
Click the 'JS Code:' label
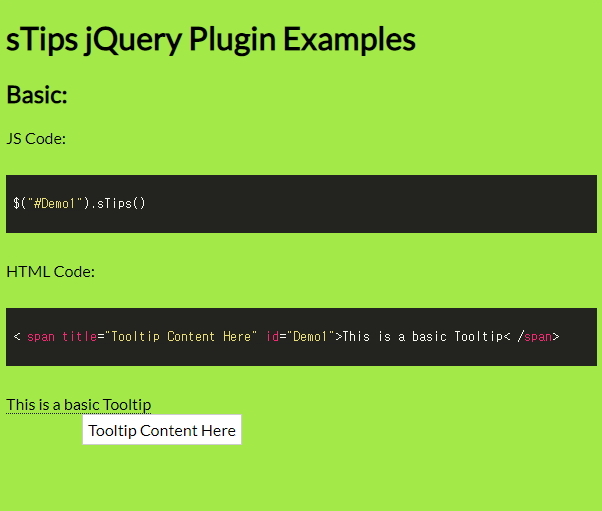click(x=36, y=139)
